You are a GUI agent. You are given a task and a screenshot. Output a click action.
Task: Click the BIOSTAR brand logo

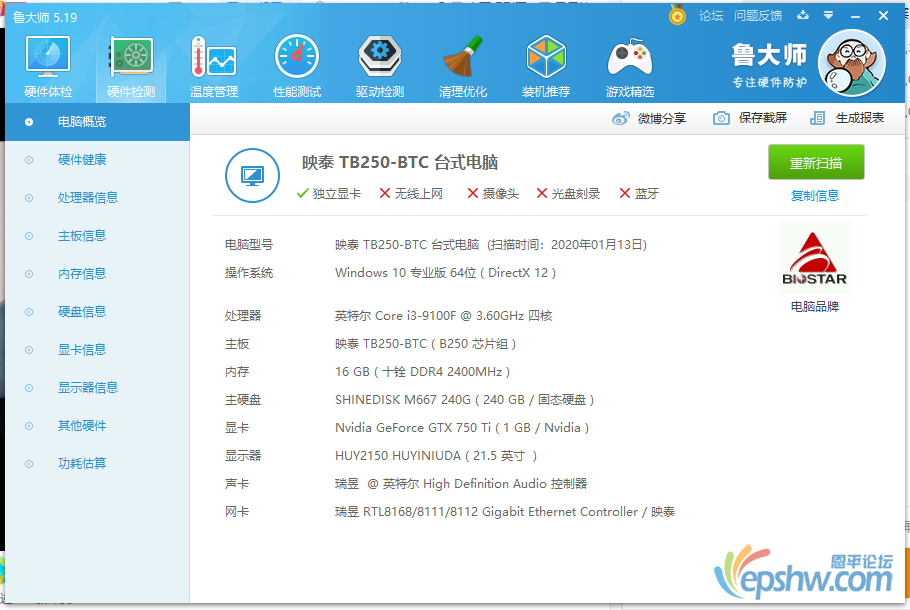pyautogui.click(x=815, y=259)
